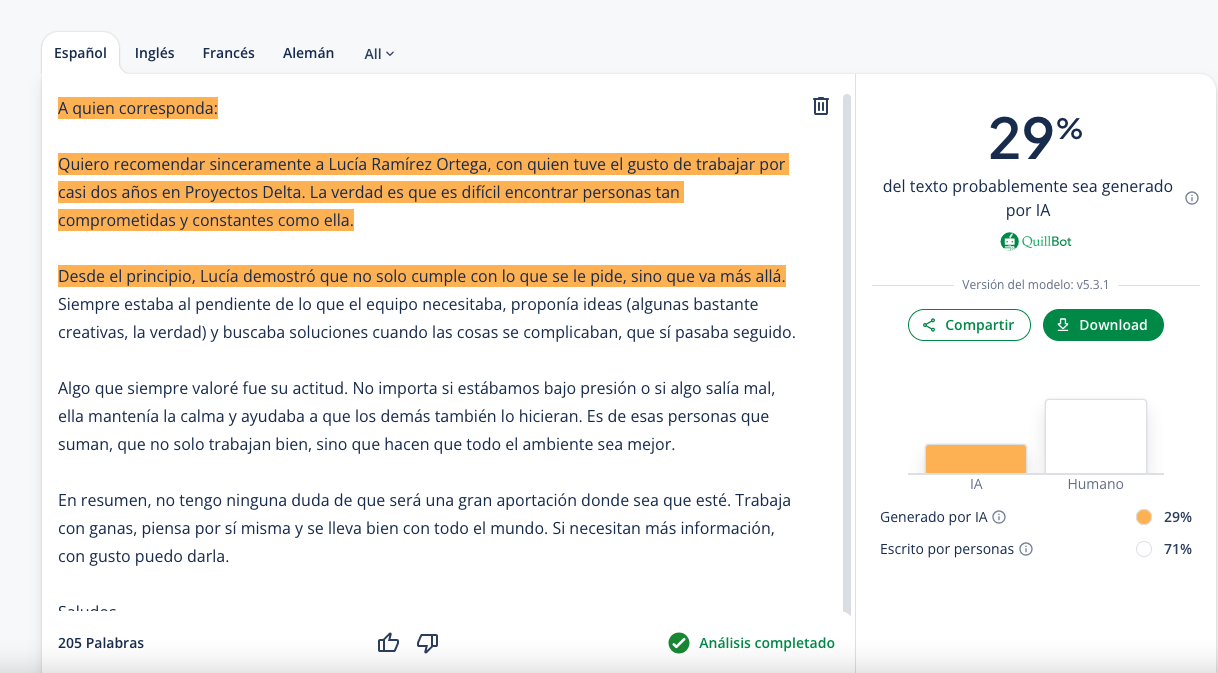
Task: Click info icon beside probability text
Action: [x=1191, y=198]
